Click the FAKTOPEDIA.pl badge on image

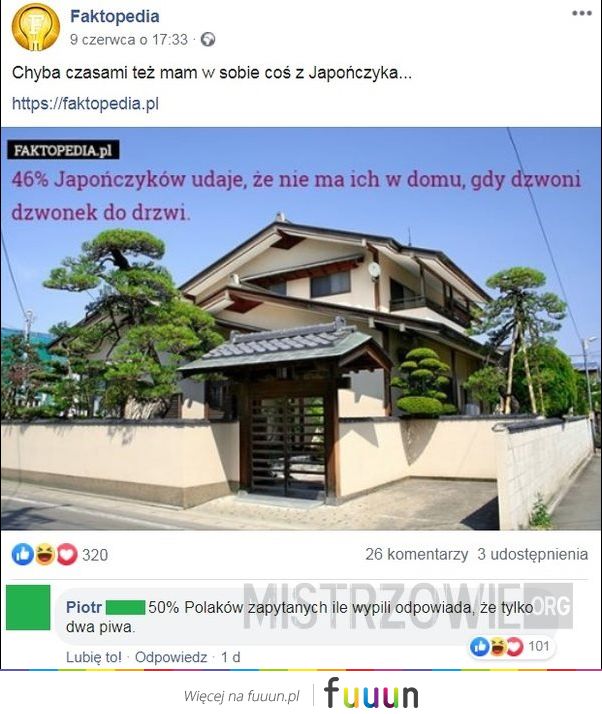point(63,150)
